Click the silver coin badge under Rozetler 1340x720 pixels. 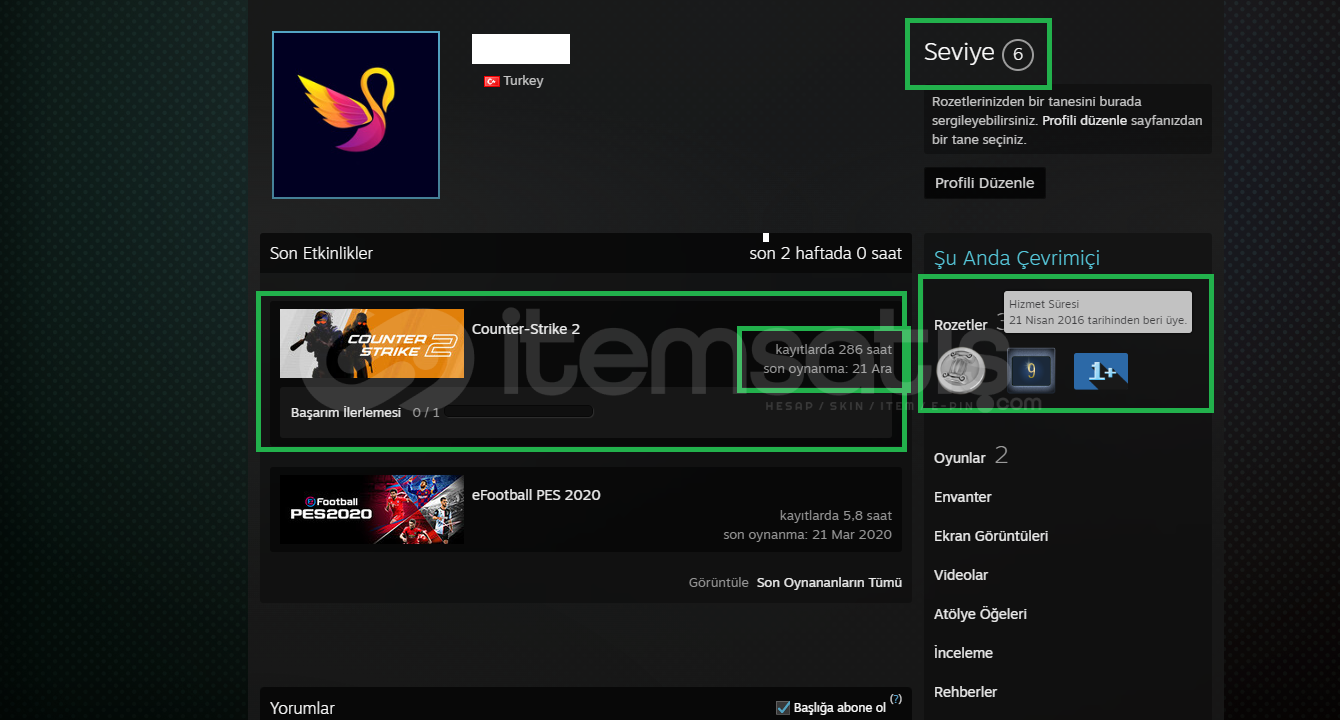[x=961, y=370]
